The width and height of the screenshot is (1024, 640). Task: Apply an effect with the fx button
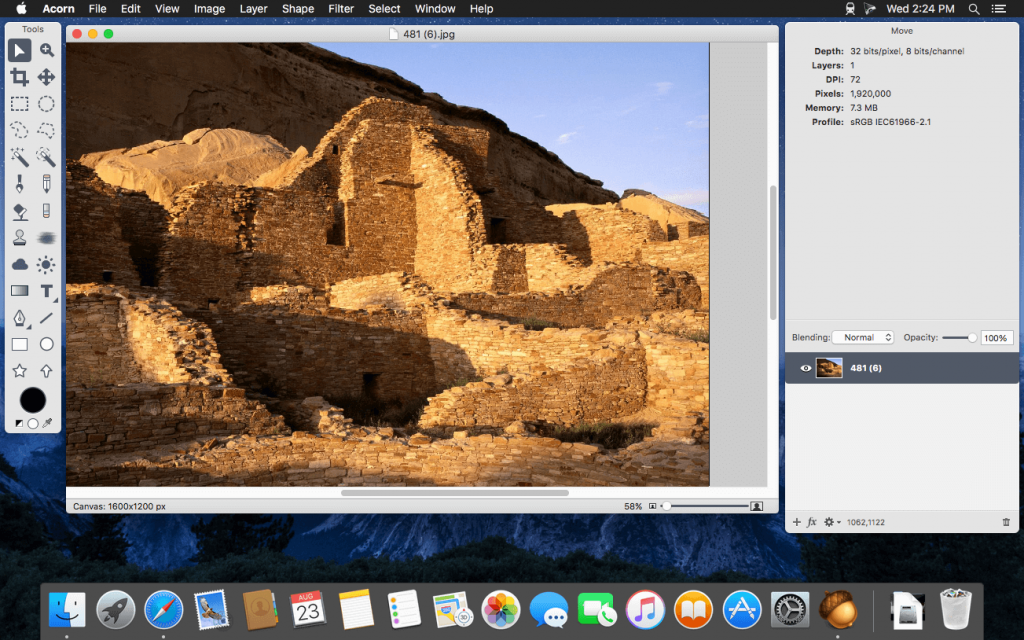tap(811, 521)
